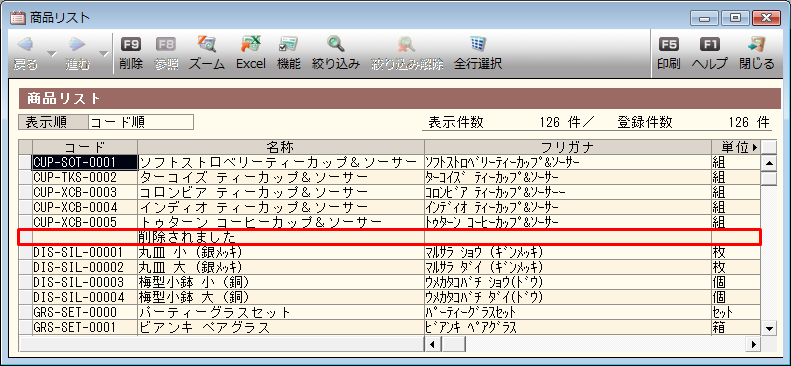The image size is (791, 366).
Task: Click unit cell 箱 for GRS-SET-0001
Action: (x=736, y=328)
